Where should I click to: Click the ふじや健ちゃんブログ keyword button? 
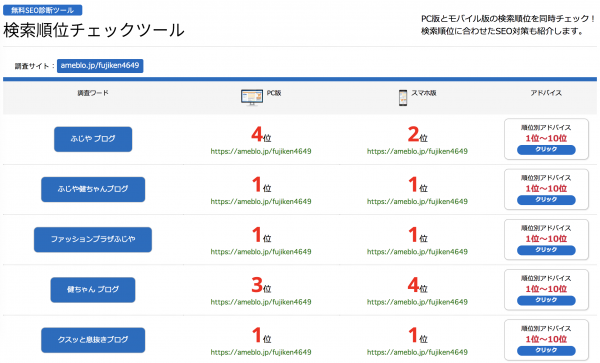[x=93, y=189]
